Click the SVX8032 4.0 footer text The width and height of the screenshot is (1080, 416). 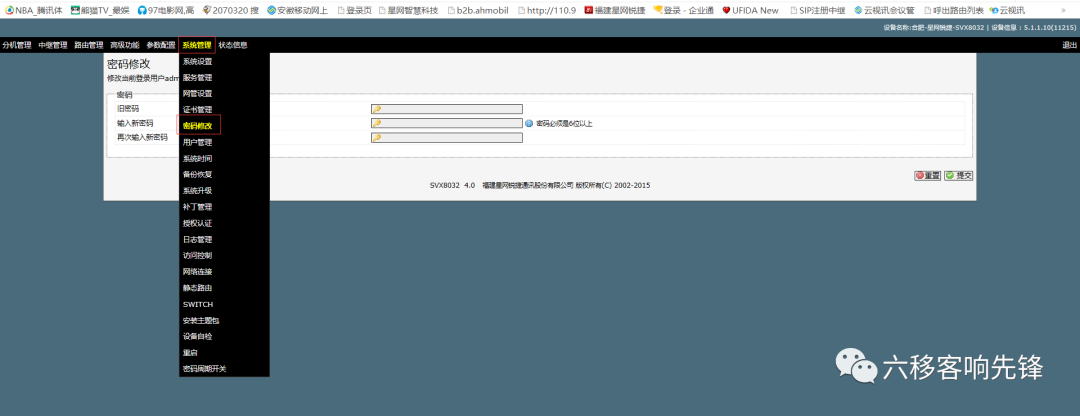[x=453, y=185]
